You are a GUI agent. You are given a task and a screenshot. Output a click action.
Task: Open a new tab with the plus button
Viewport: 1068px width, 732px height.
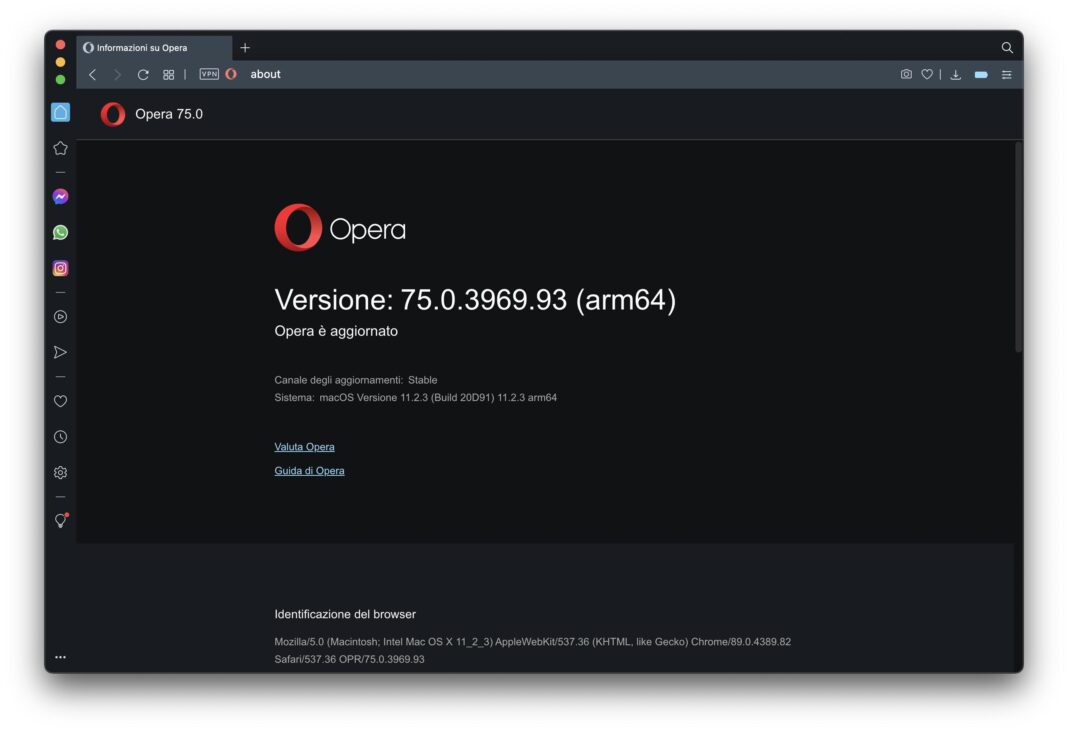(245, 47)
